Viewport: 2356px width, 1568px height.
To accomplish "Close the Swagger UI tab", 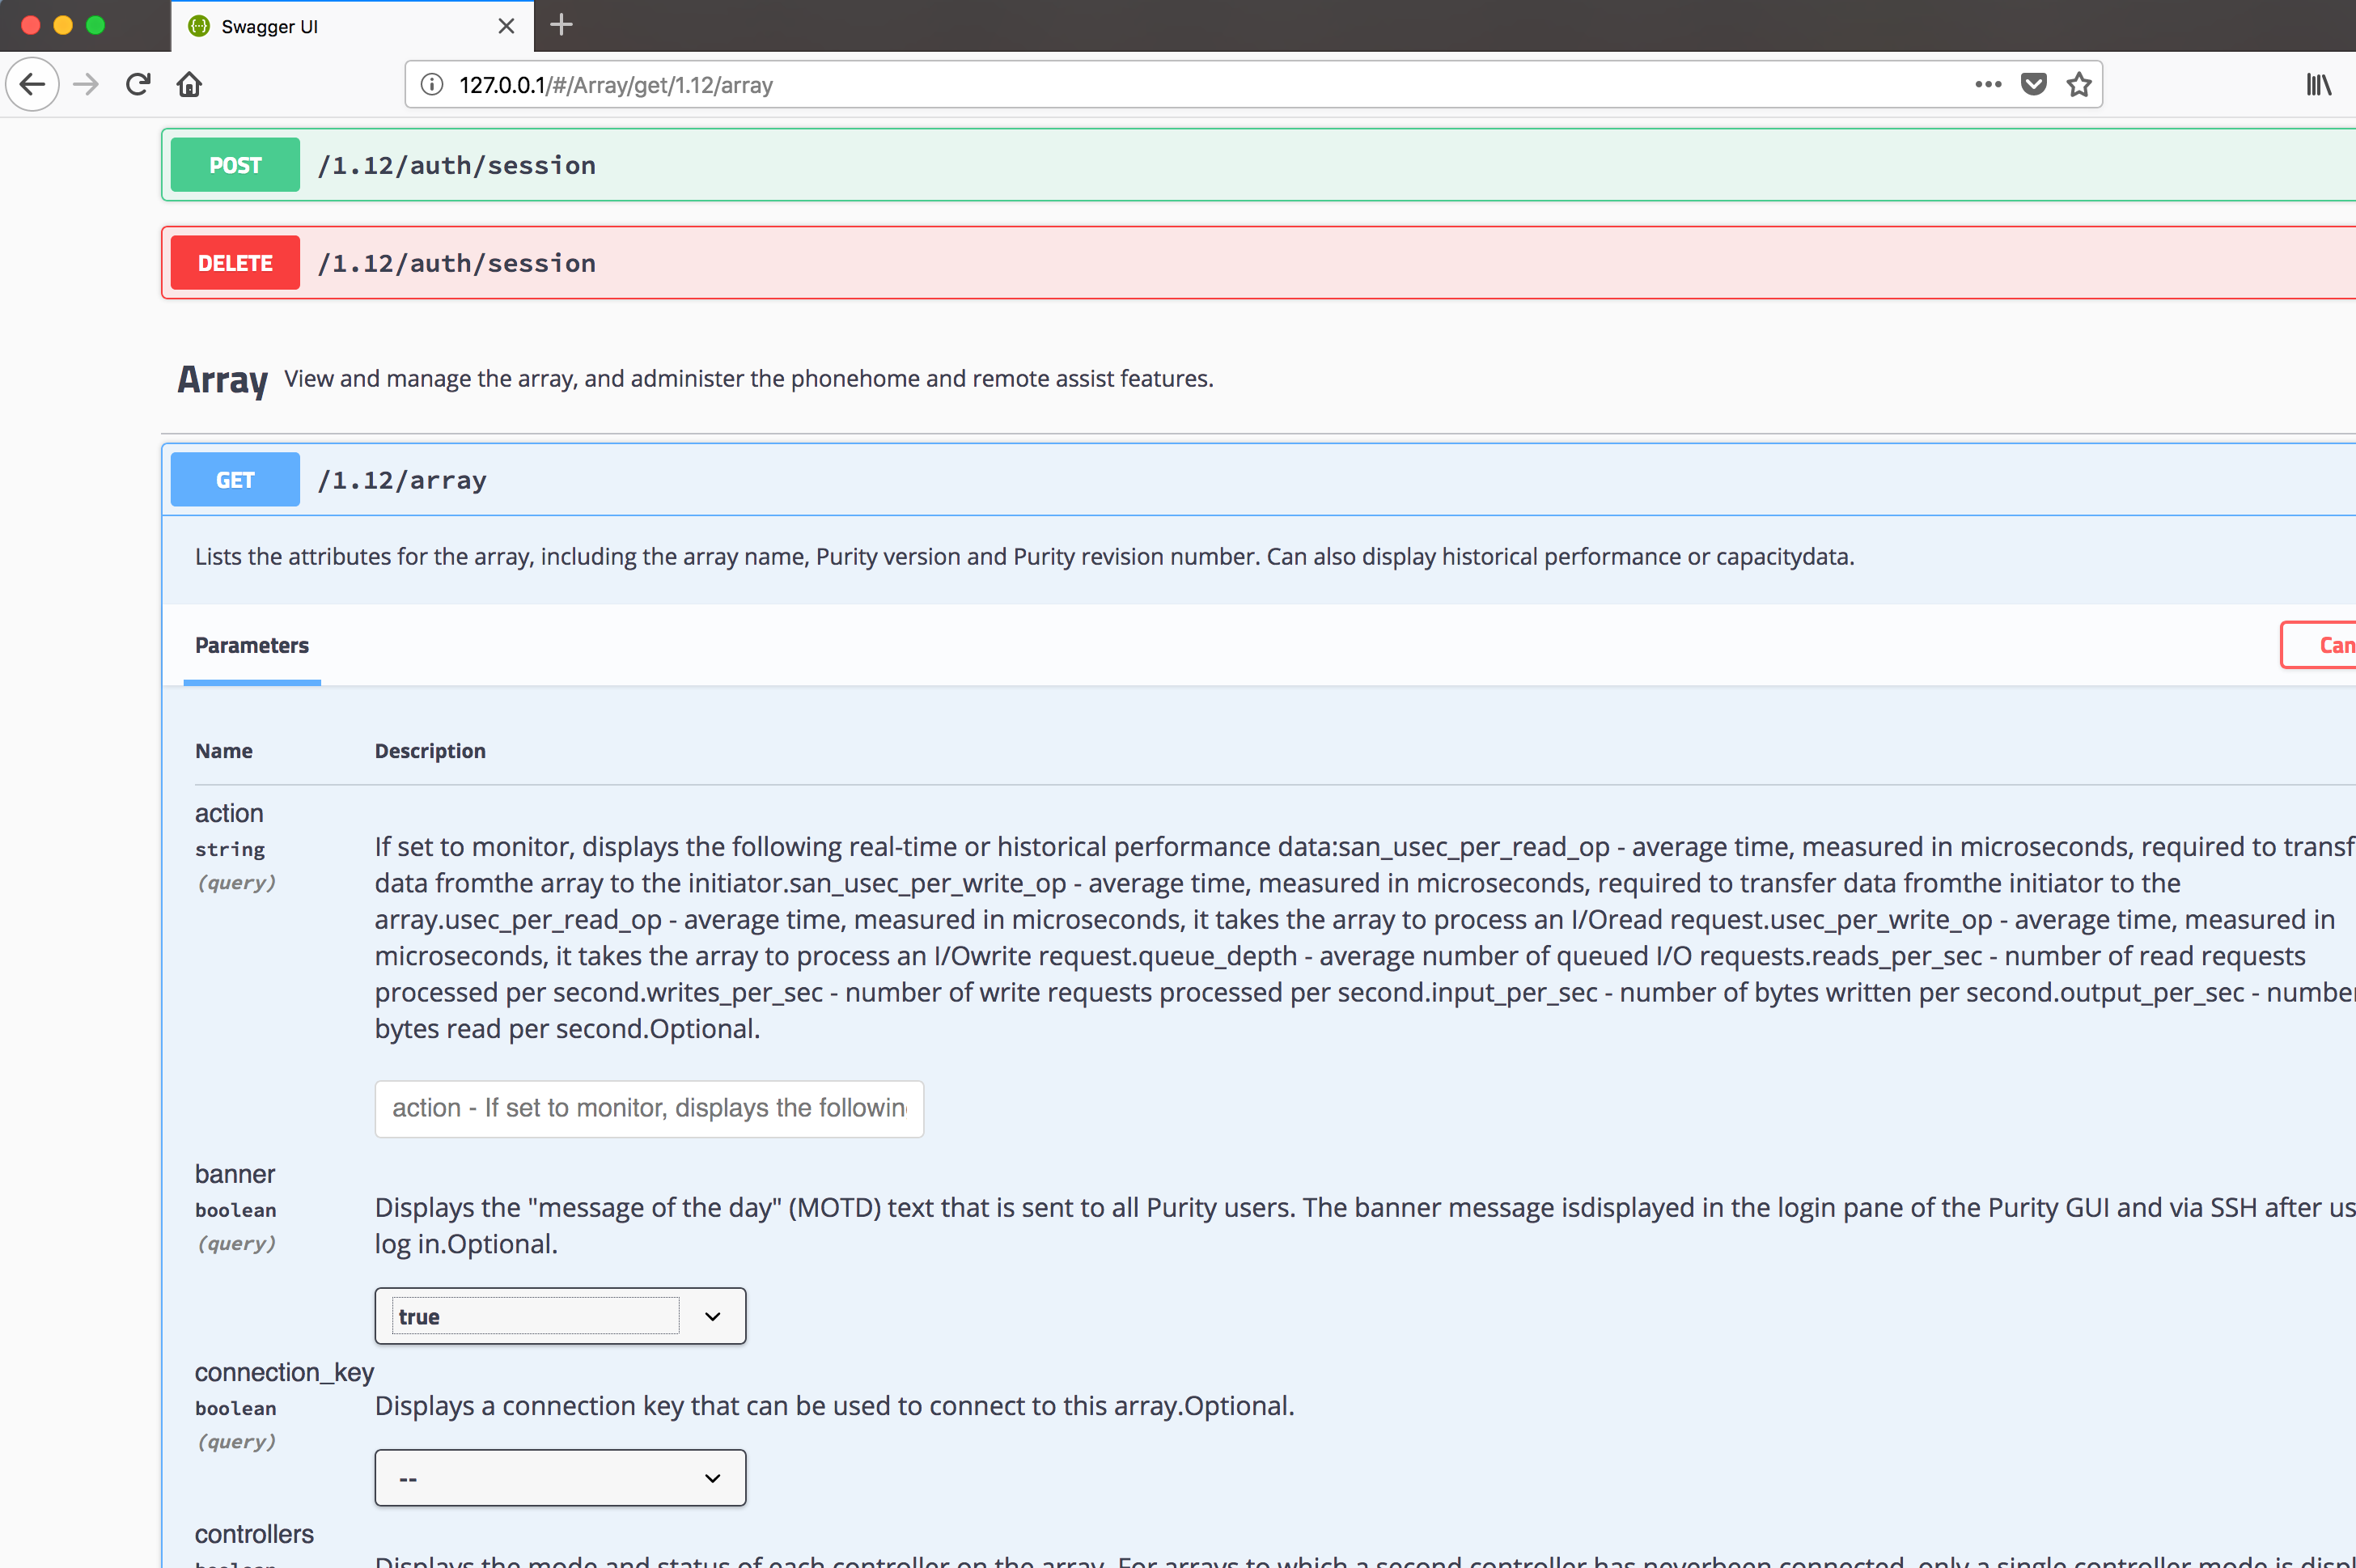I will click(x=506, y=26).
